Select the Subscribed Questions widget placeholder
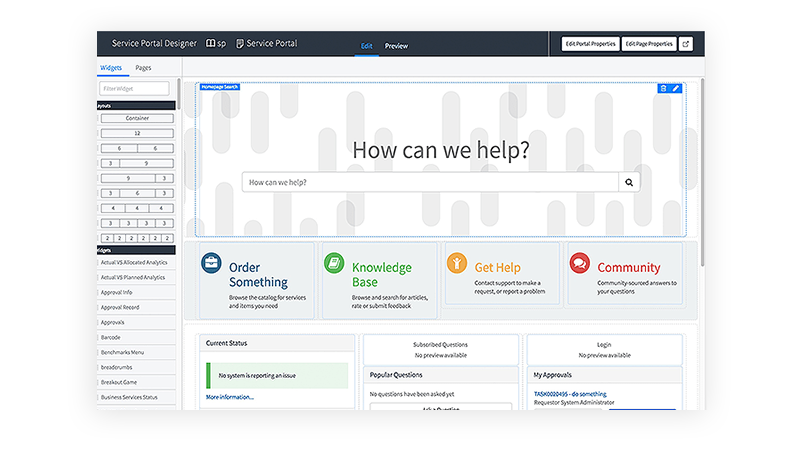Screen dimensions: 800x457 pyautogui.click(x=441, y=350)
